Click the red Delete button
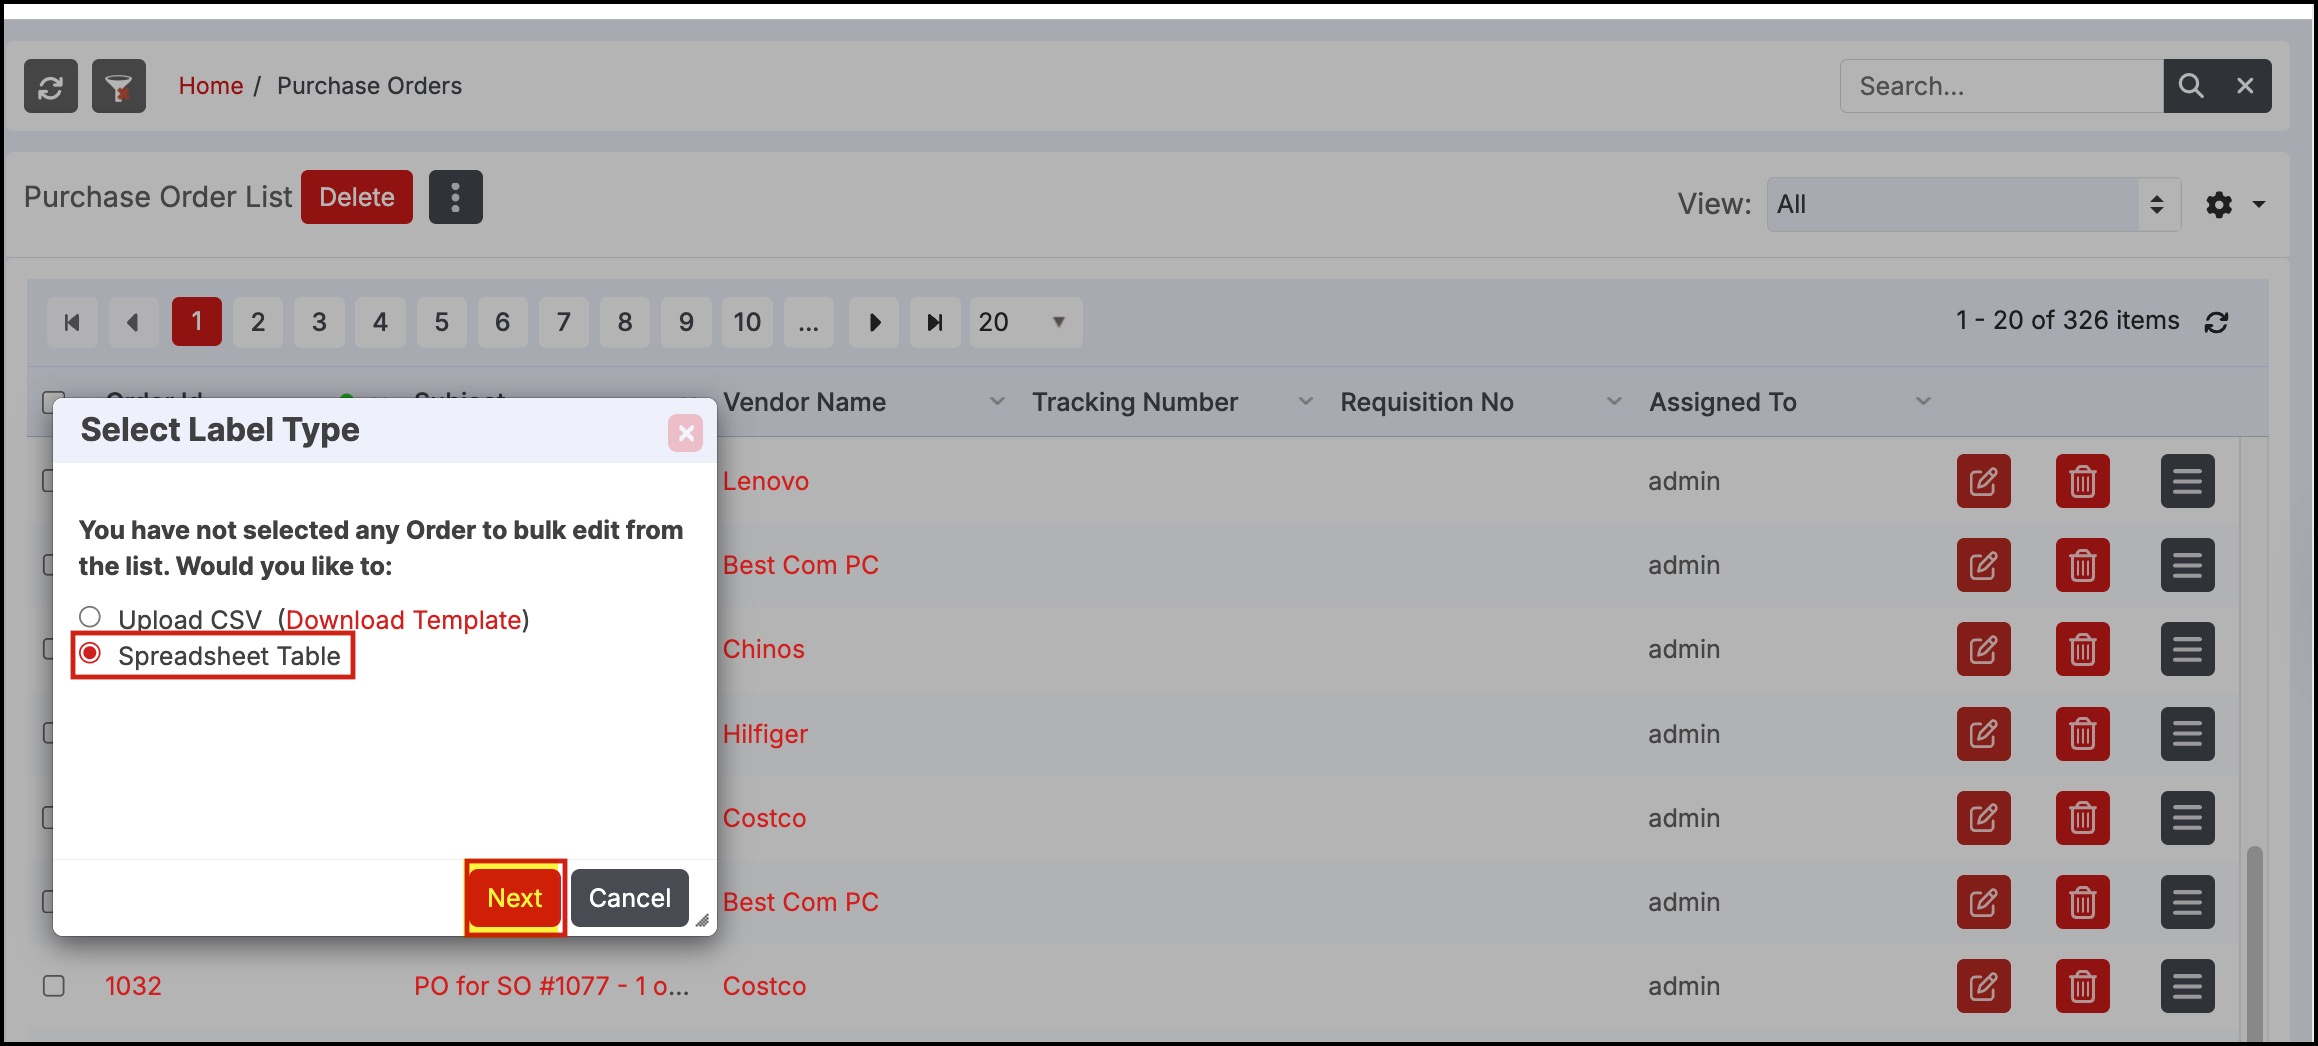Viewport: 2318px width, 1046px height. tap(357, 197)
